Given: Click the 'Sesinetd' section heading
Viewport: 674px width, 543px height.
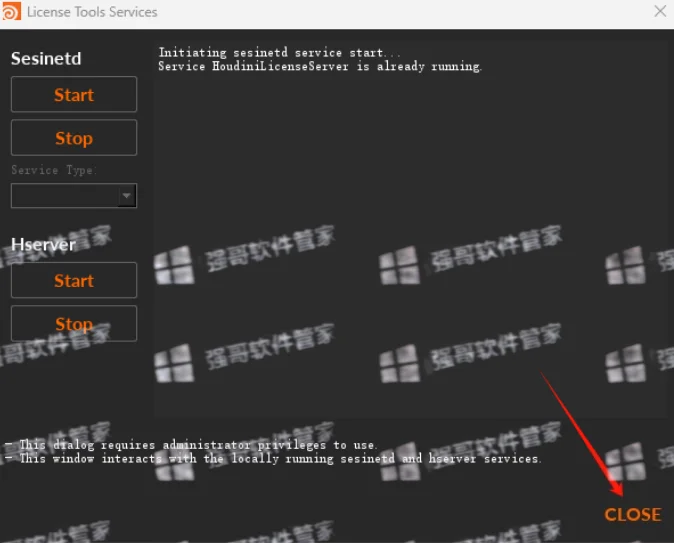Looking at the screenshot, I should (x=46, y=58).
